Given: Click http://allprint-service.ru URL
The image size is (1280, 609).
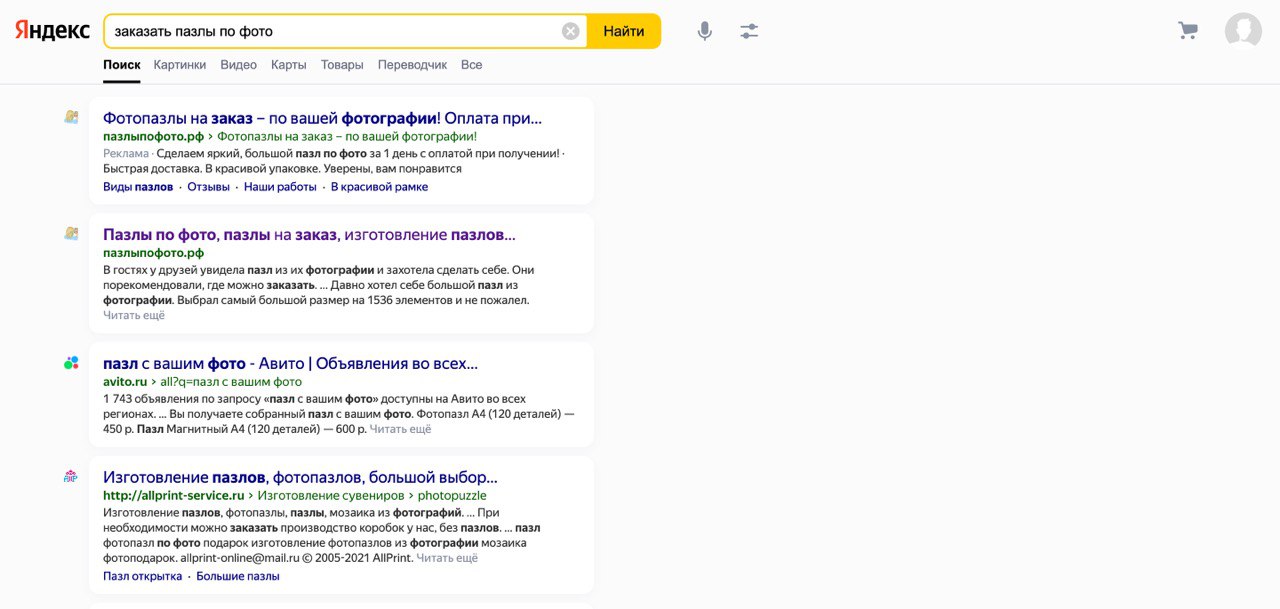Looking at the screenshot, I should [x=174, y=495].
